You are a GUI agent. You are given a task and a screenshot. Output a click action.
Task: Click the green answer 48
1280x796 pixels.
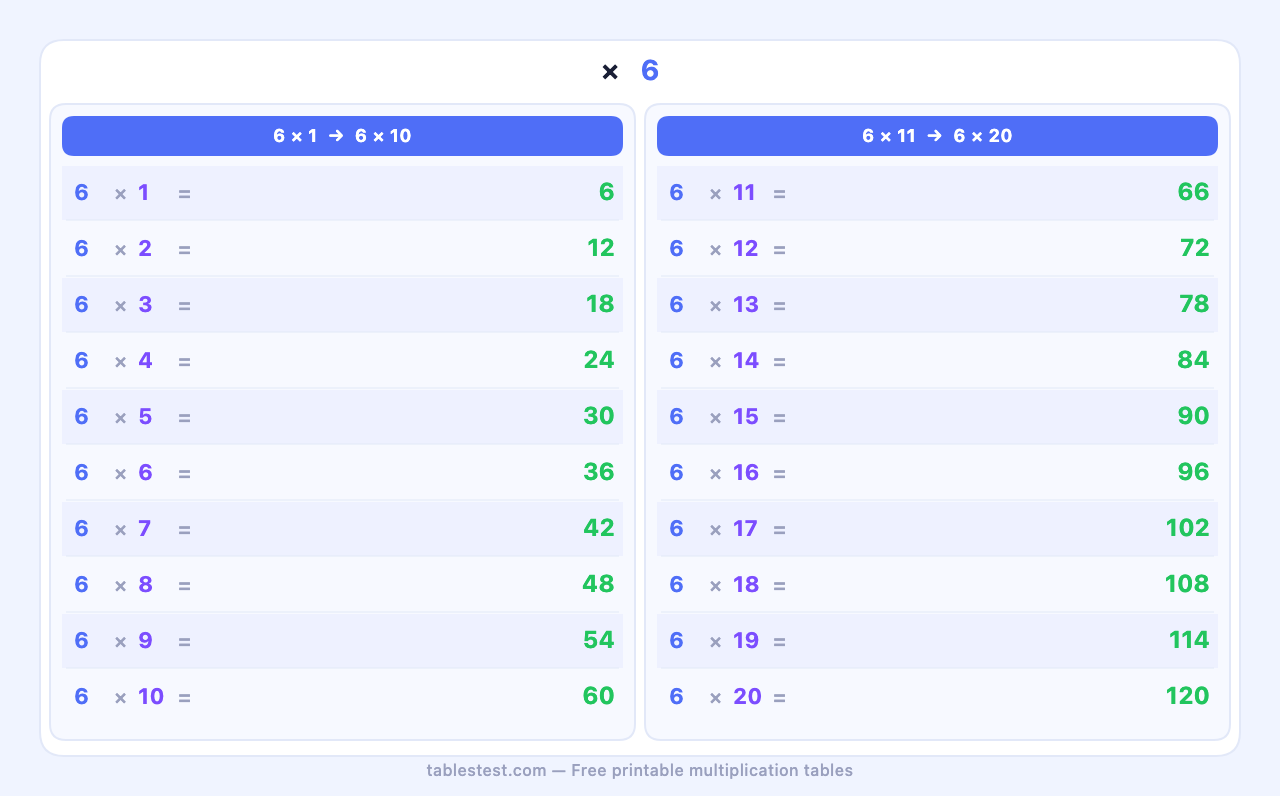pyautogui.click(x=598, y=584)
